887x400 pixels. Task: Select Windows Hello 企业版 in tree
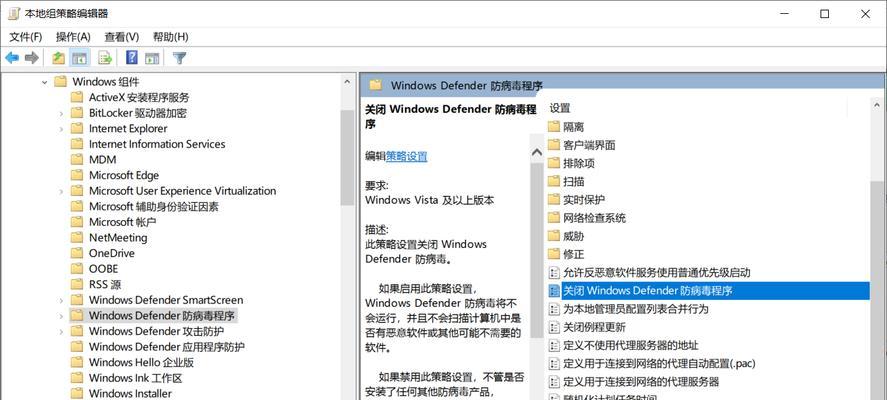click(141, 362)
